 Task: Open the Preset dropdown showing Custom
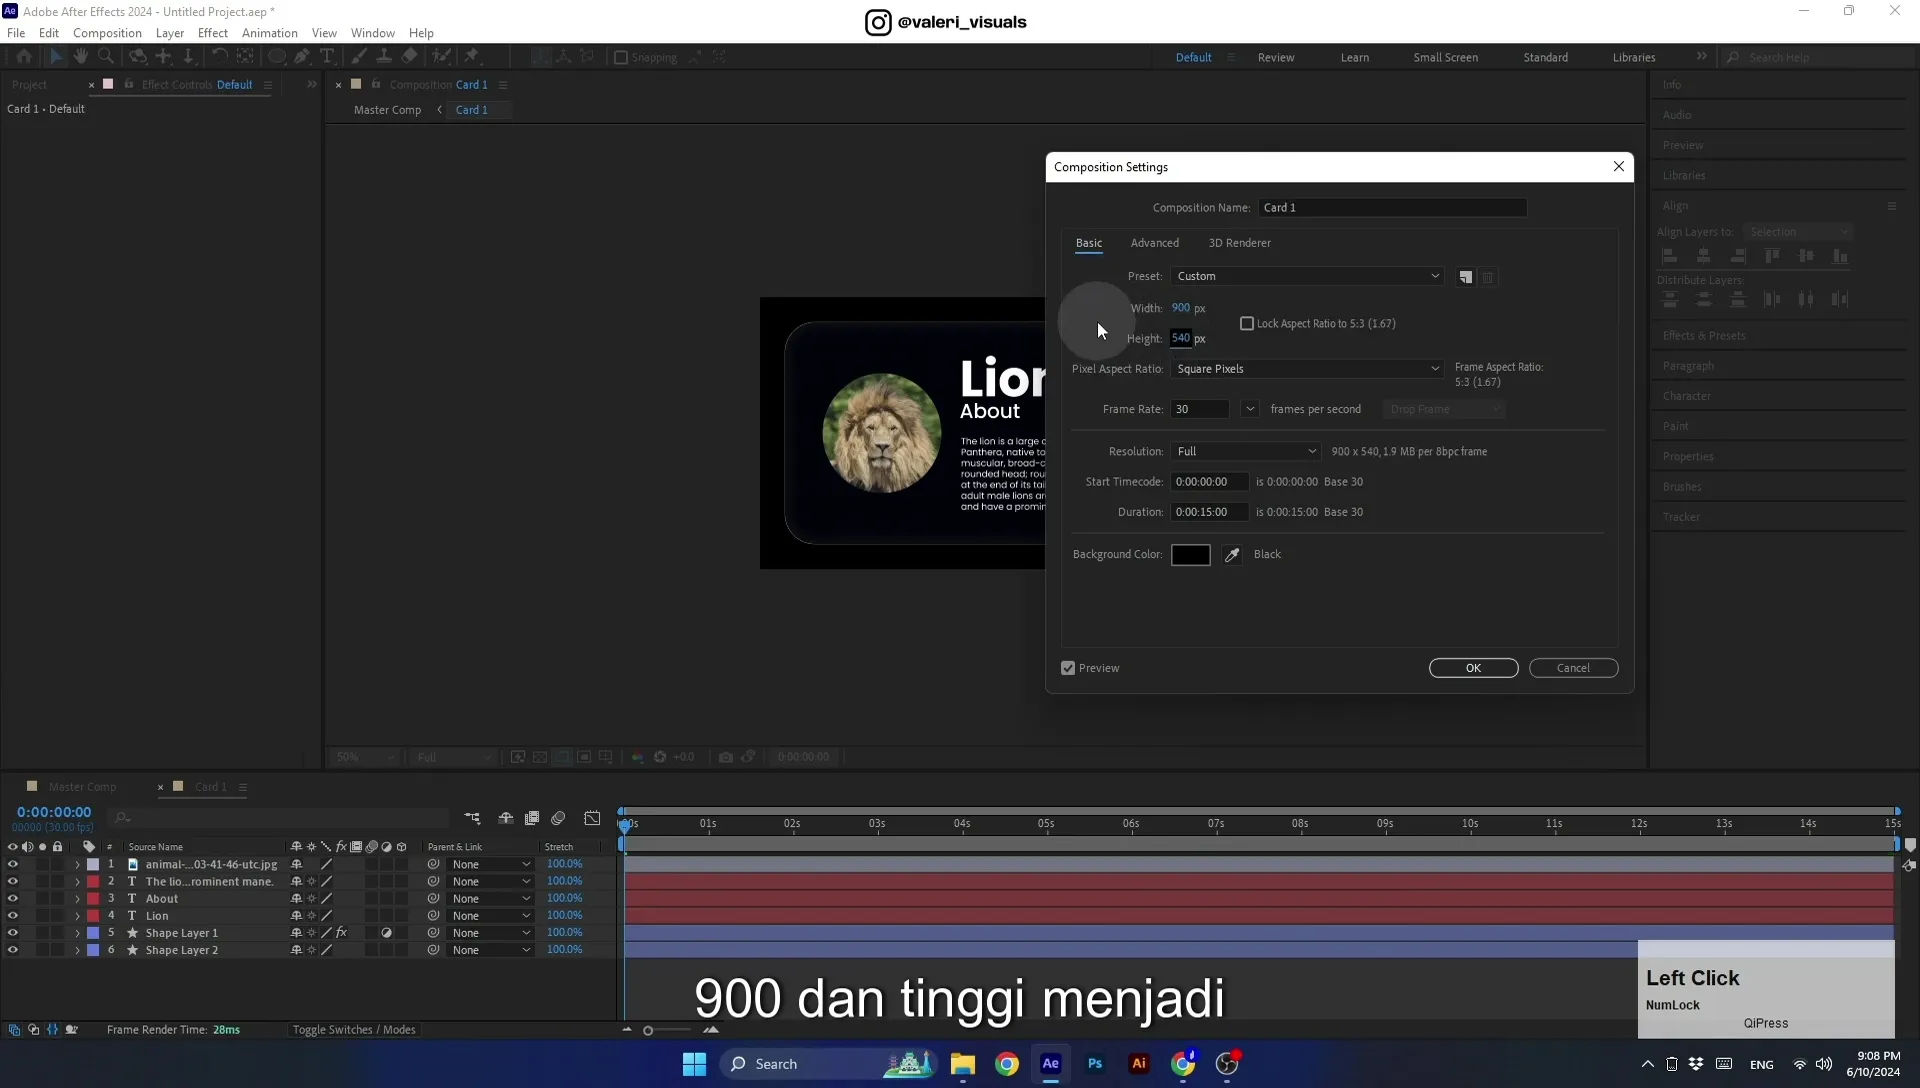[x=1307, y=276]
